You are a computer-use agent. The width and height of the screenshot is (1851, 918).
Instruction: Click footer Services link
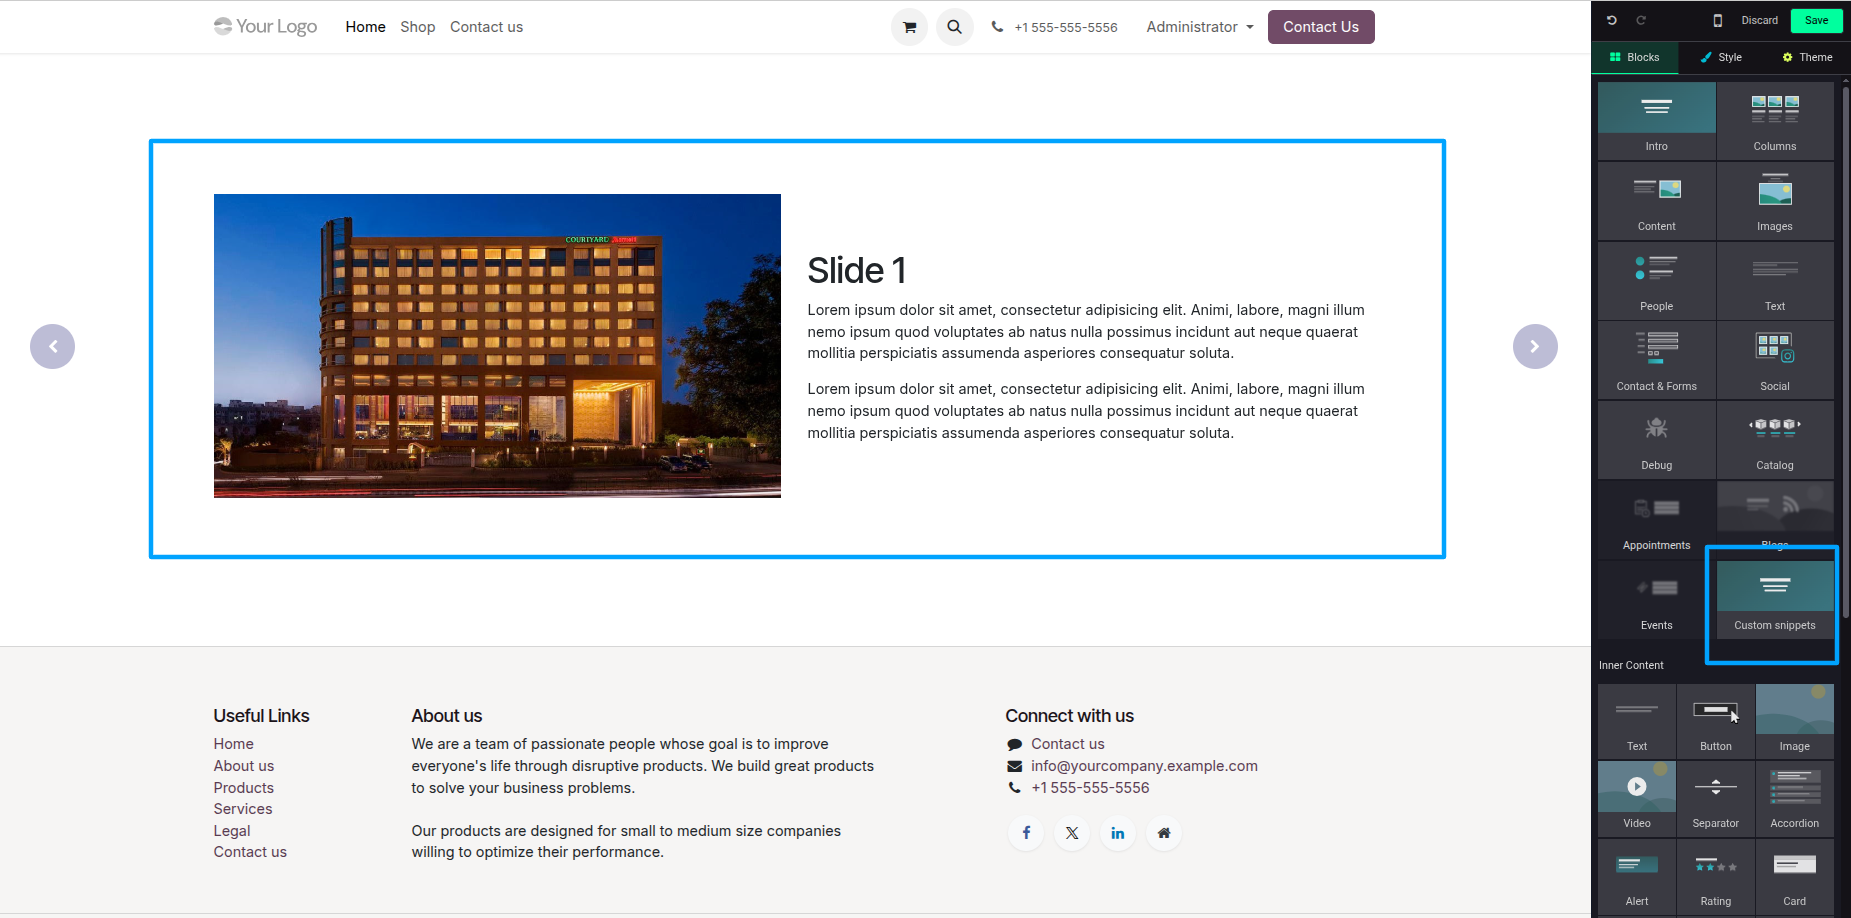pos(242,809)
